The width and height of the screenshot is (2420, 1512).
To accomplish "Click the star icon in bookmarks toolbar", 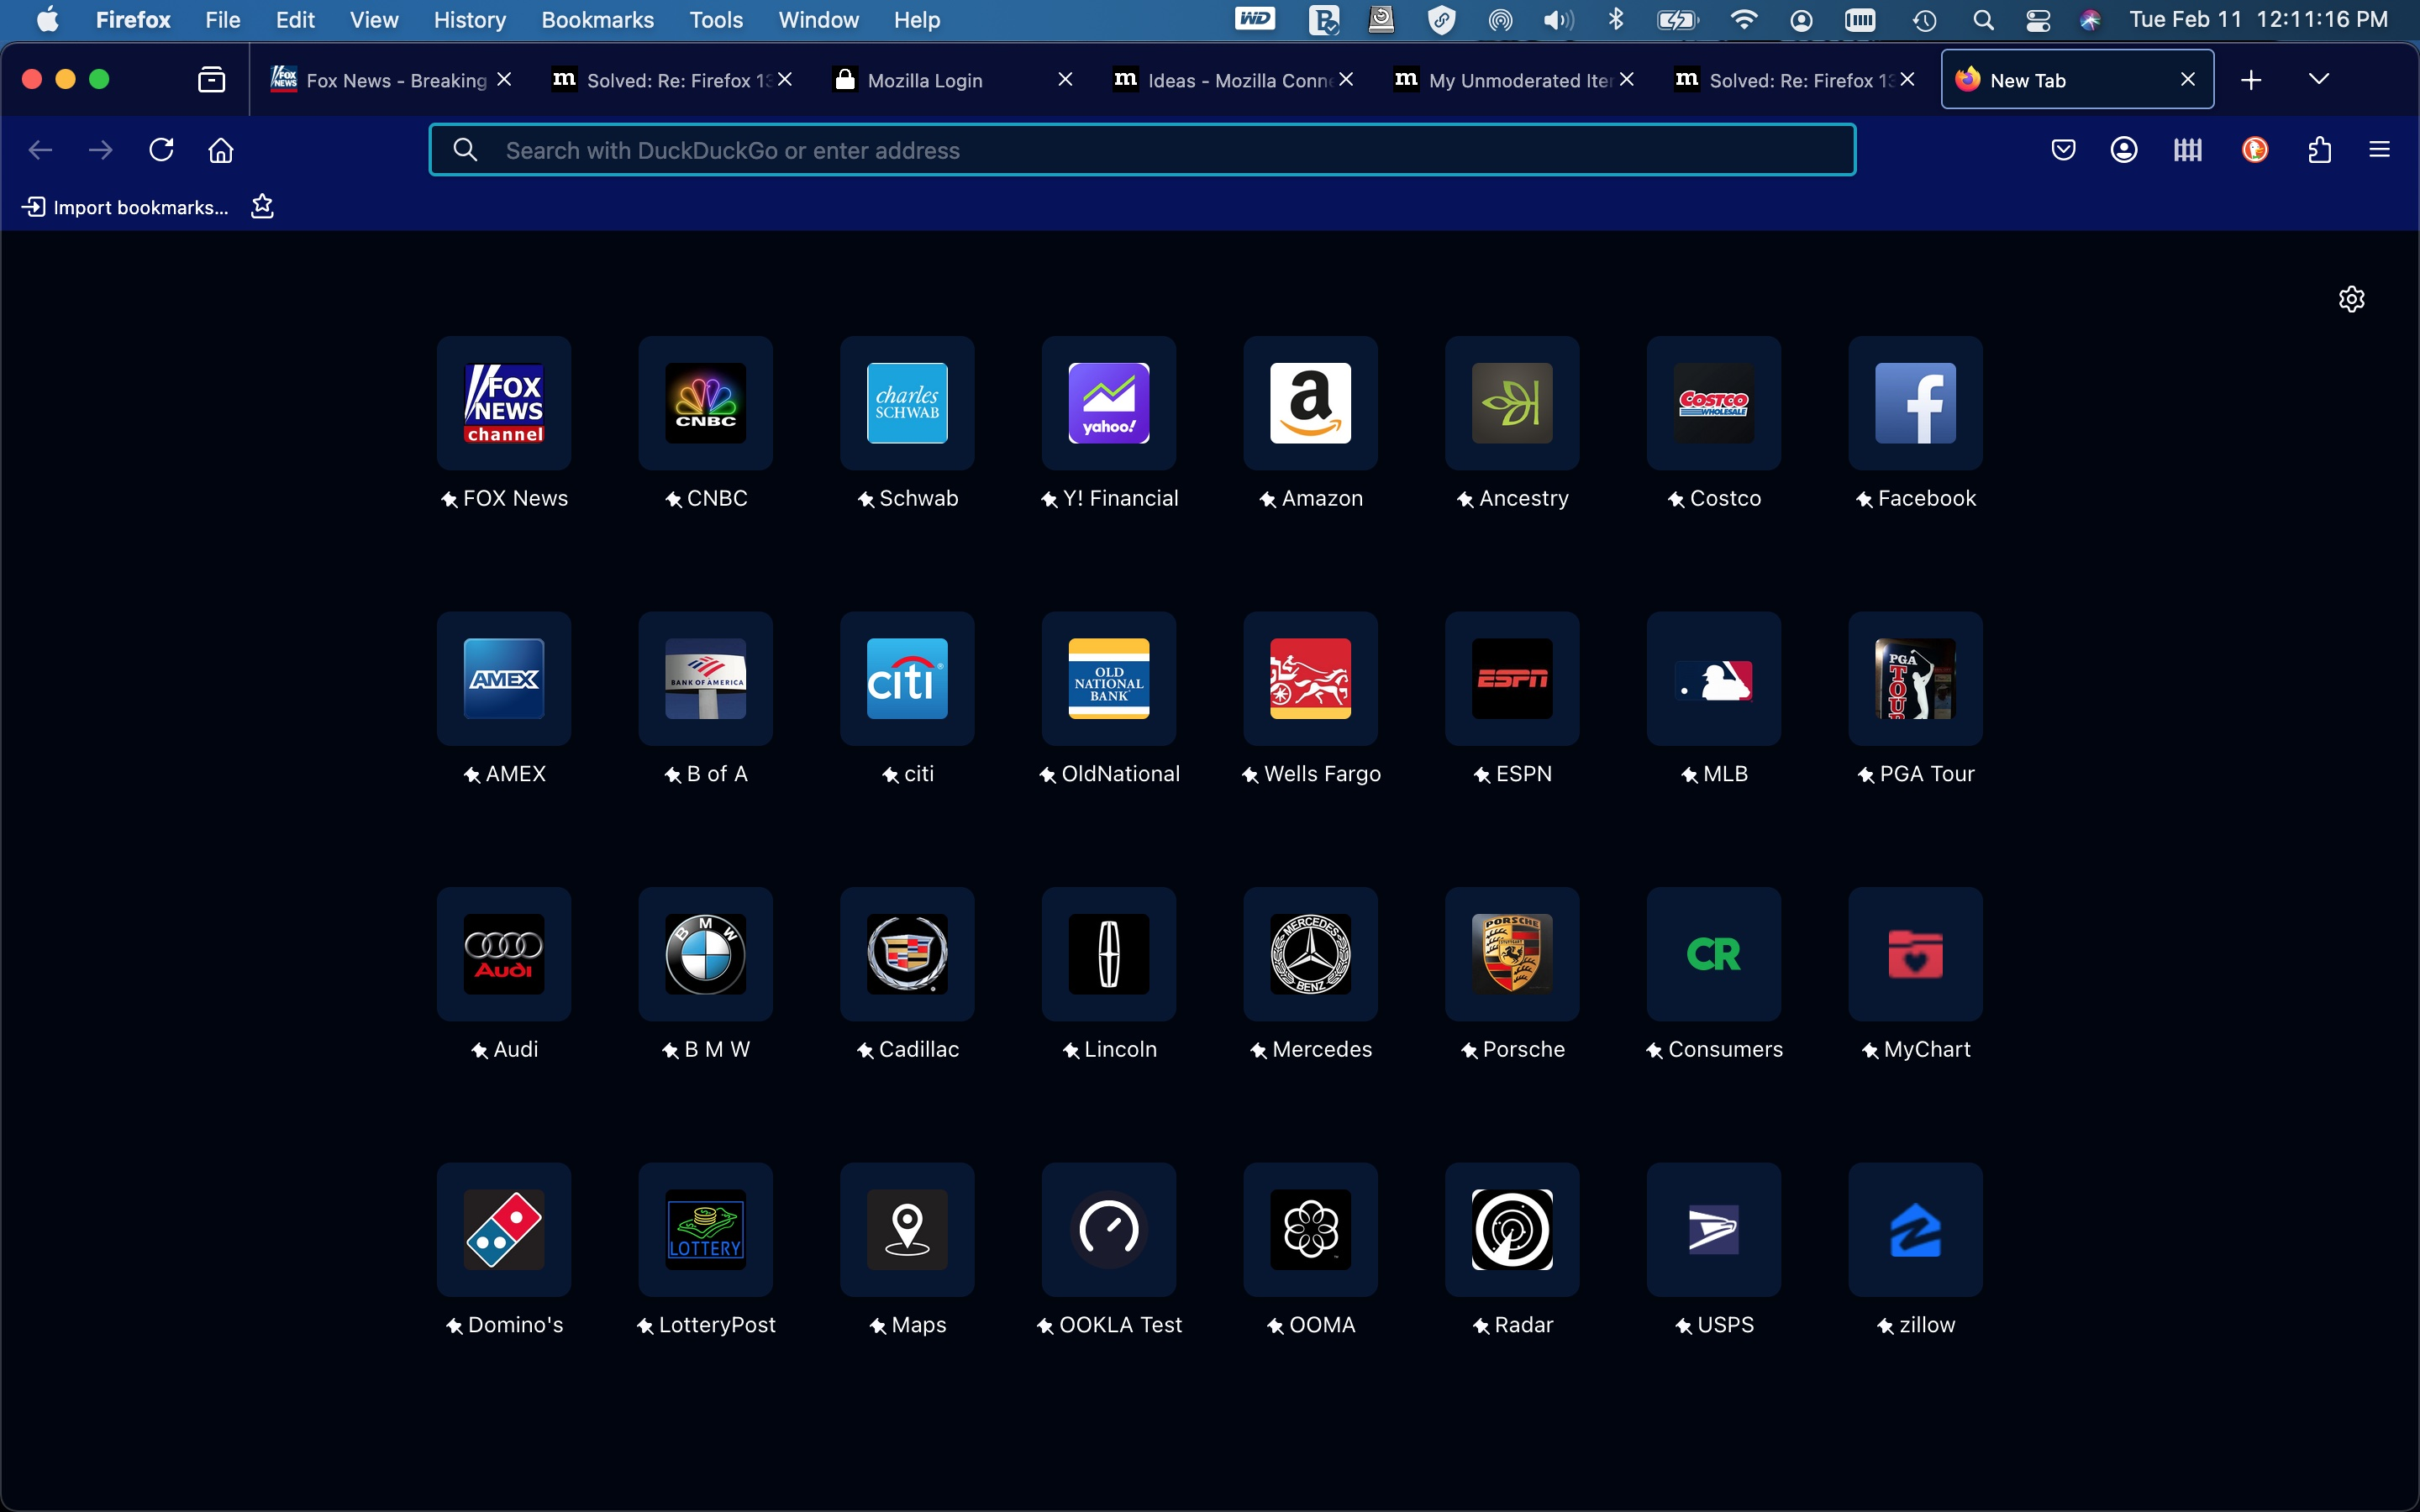I will (x=262, y=206).
